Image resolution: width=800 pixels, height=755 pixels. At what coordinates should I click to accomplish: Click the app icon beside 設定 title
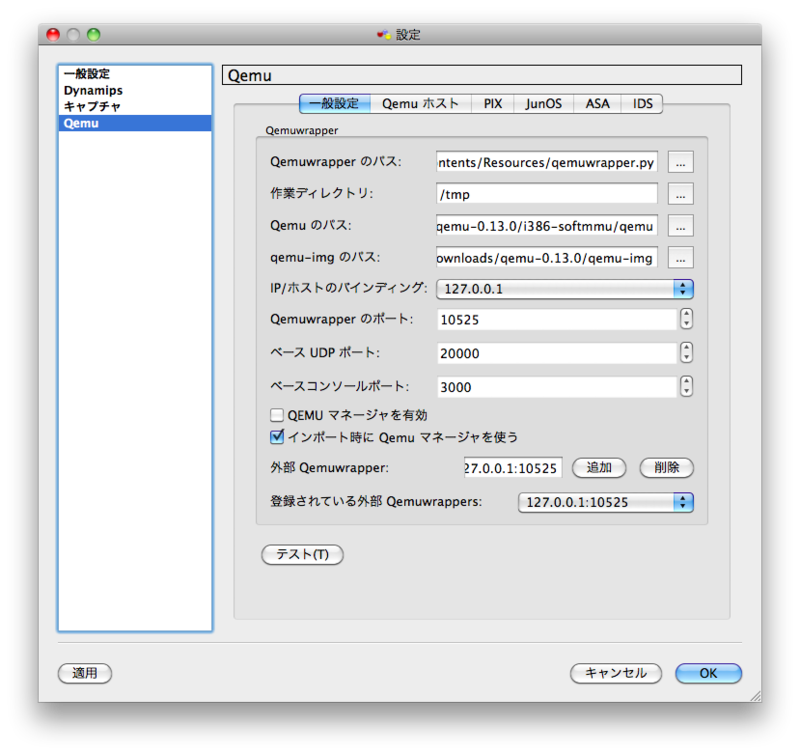[x=384, y=35]
